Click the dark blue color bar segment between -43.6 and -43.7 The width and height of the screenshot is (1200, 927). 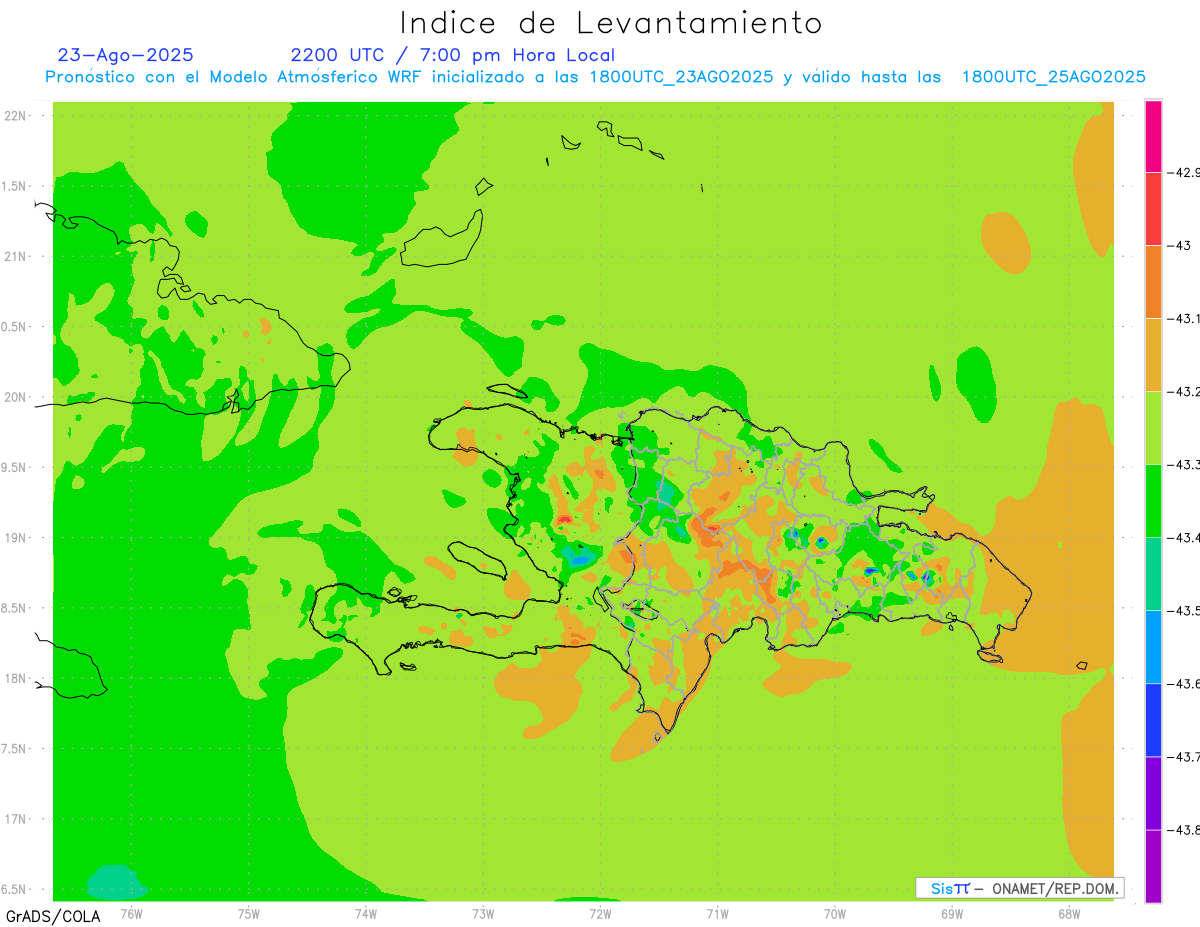tap(1153, 719)
